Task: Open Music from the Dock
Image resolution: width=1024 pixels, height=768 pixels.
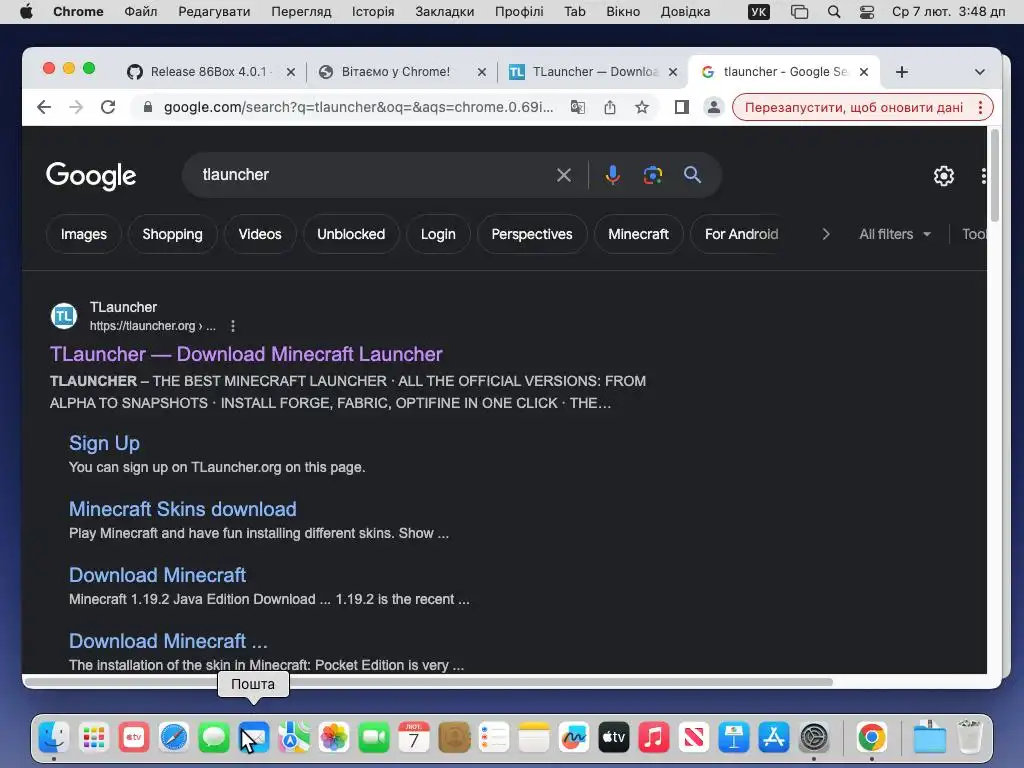Action: [654, 738]
